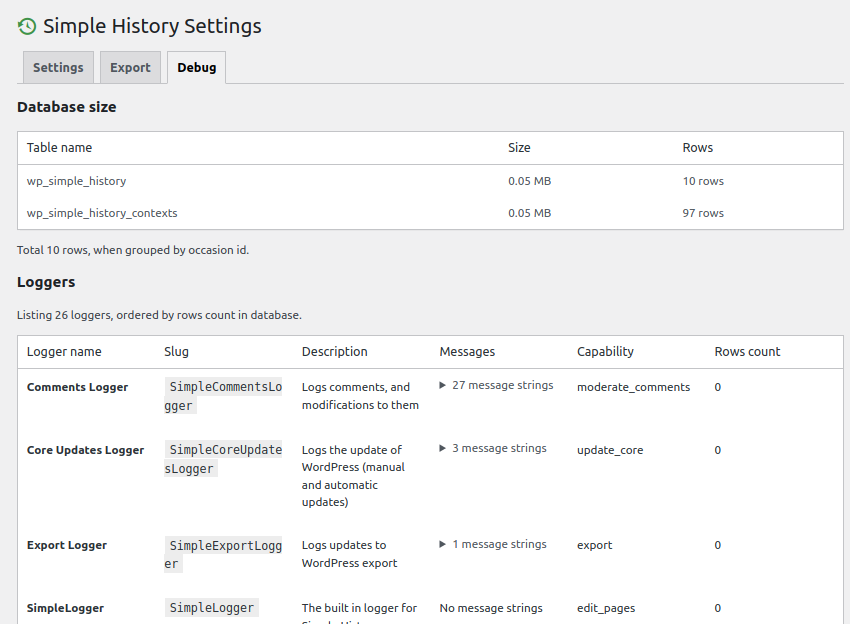Click the Logger name column header
Viewport: 850px width, 624px height.
point(64,351)
